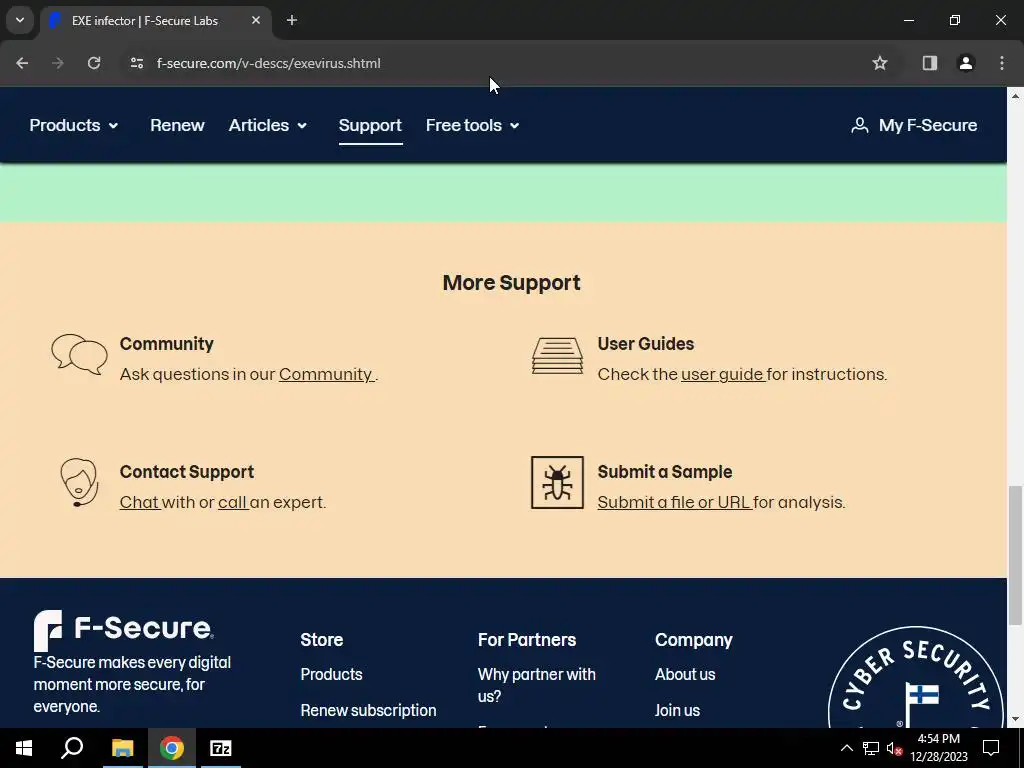Expand the Products dropdown menu
1024x768 pixels.
(74, 125)
